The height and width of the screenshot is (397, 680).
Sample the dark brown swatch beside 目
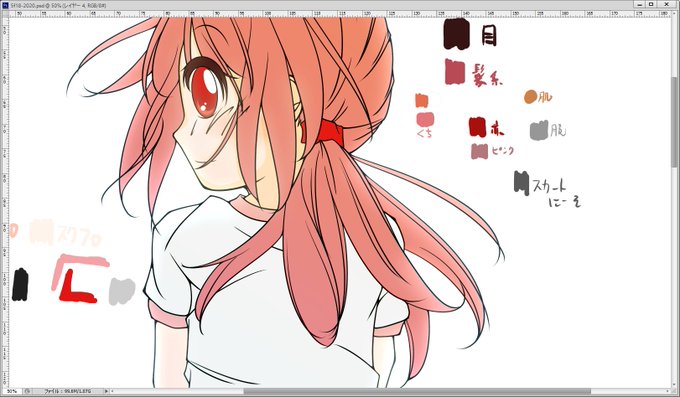[456, 34]
